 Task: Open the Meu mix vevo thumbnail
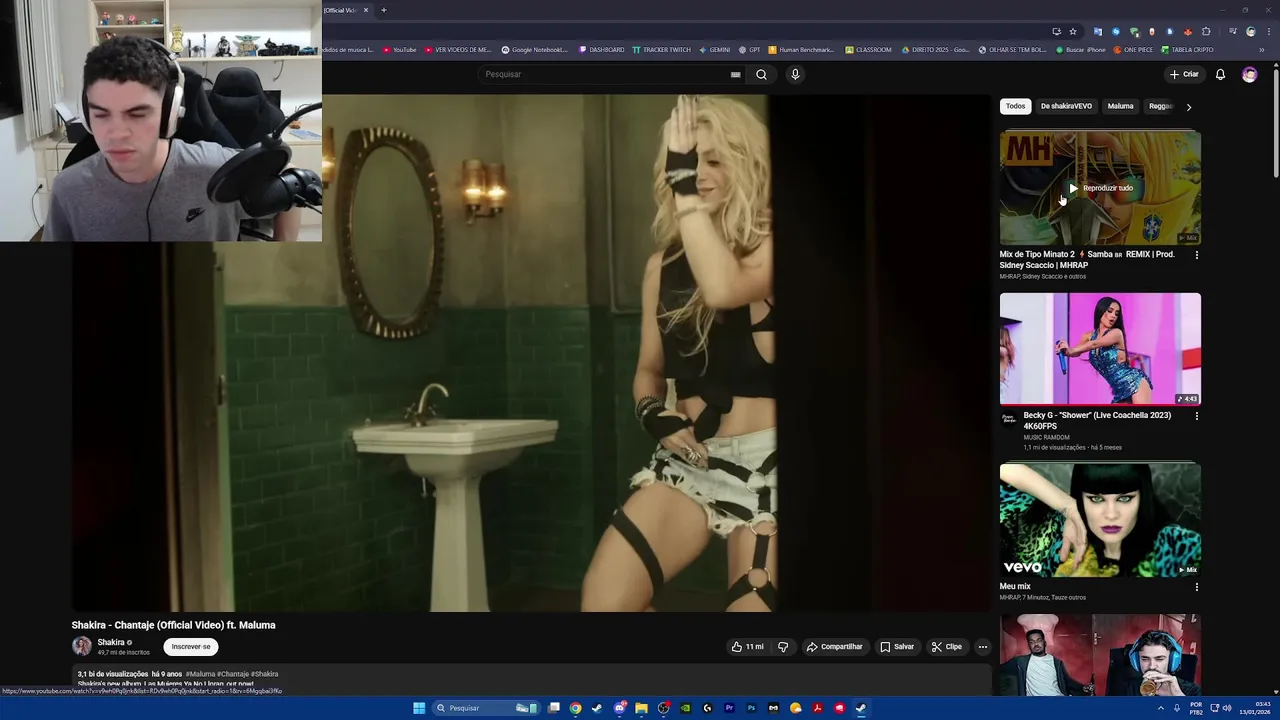click(x=1100, y=520)
